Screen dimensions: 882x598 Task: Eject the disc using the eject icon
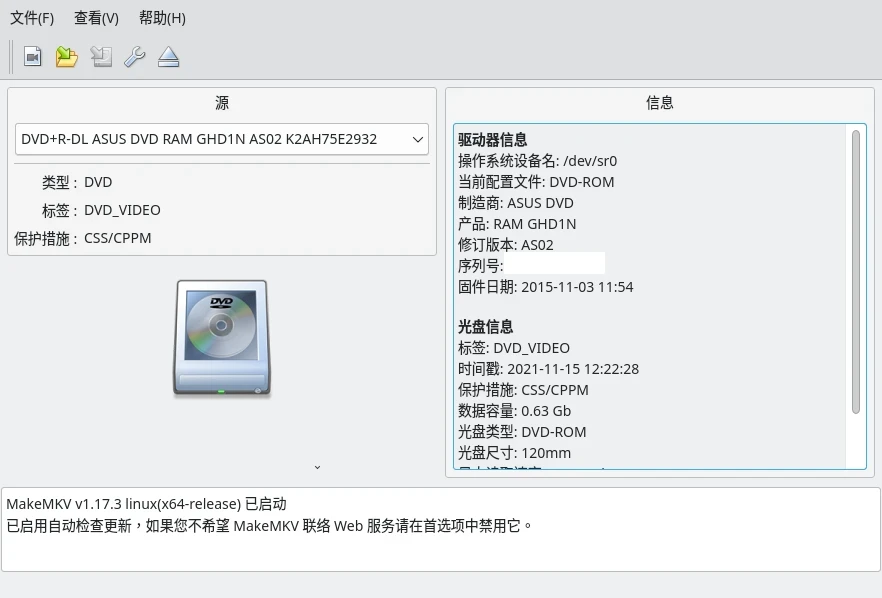[x=168, y=57]
